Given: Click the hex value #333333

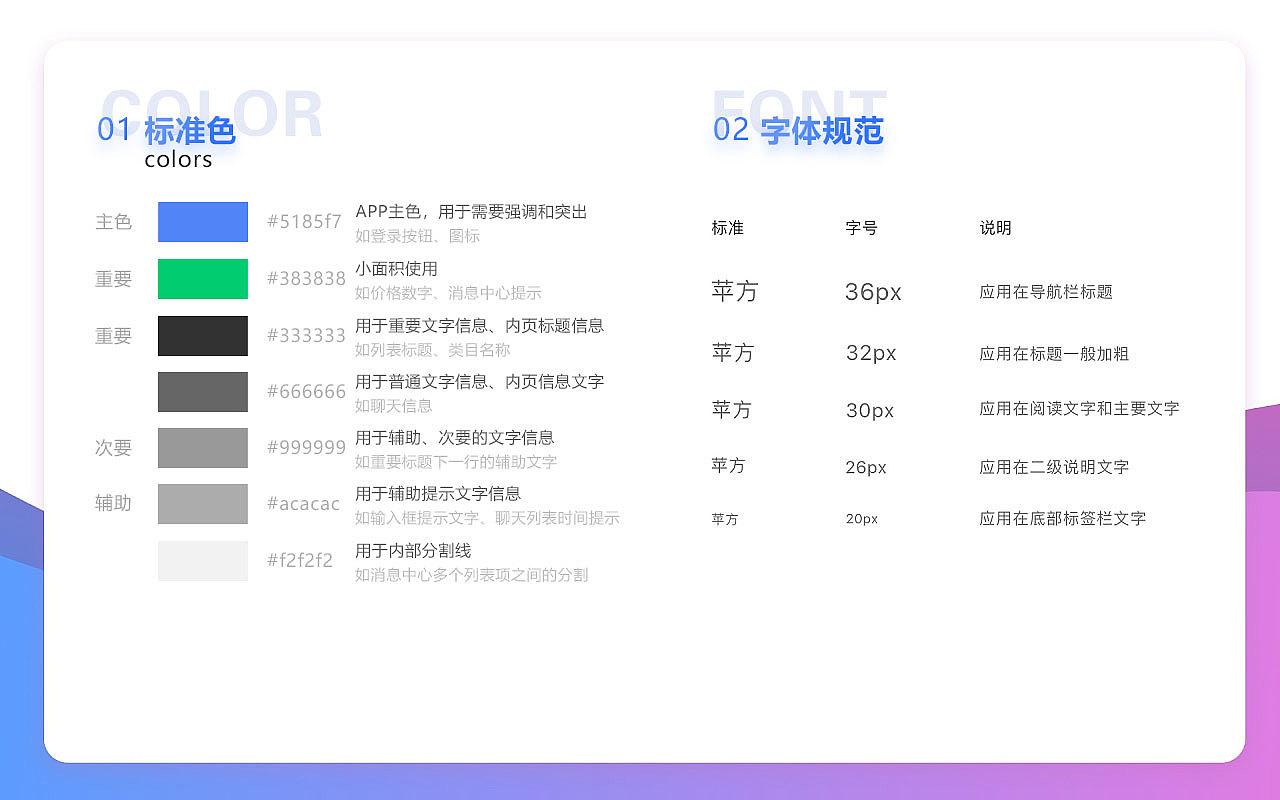Looking at the screenshot, I should (306, 336).
